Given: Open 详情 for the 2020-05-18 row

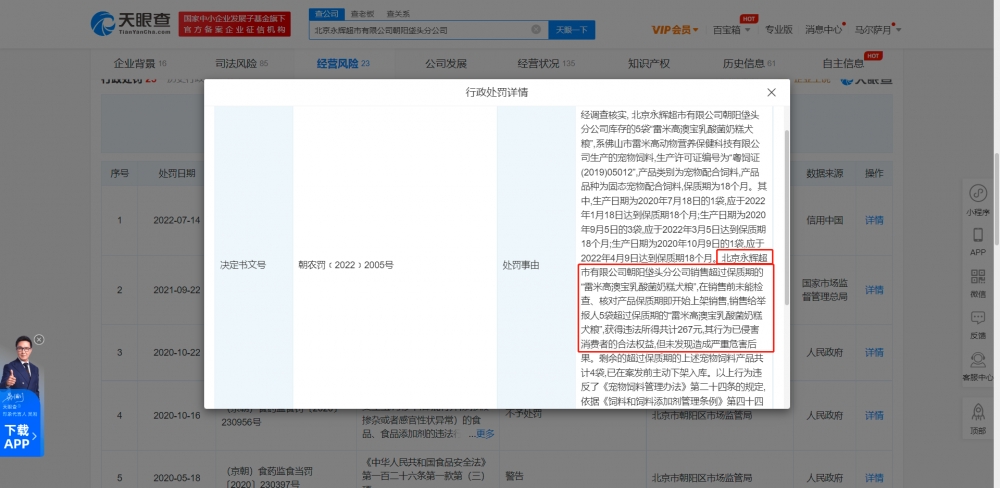Looking at the screenshot, I should 874,477.
